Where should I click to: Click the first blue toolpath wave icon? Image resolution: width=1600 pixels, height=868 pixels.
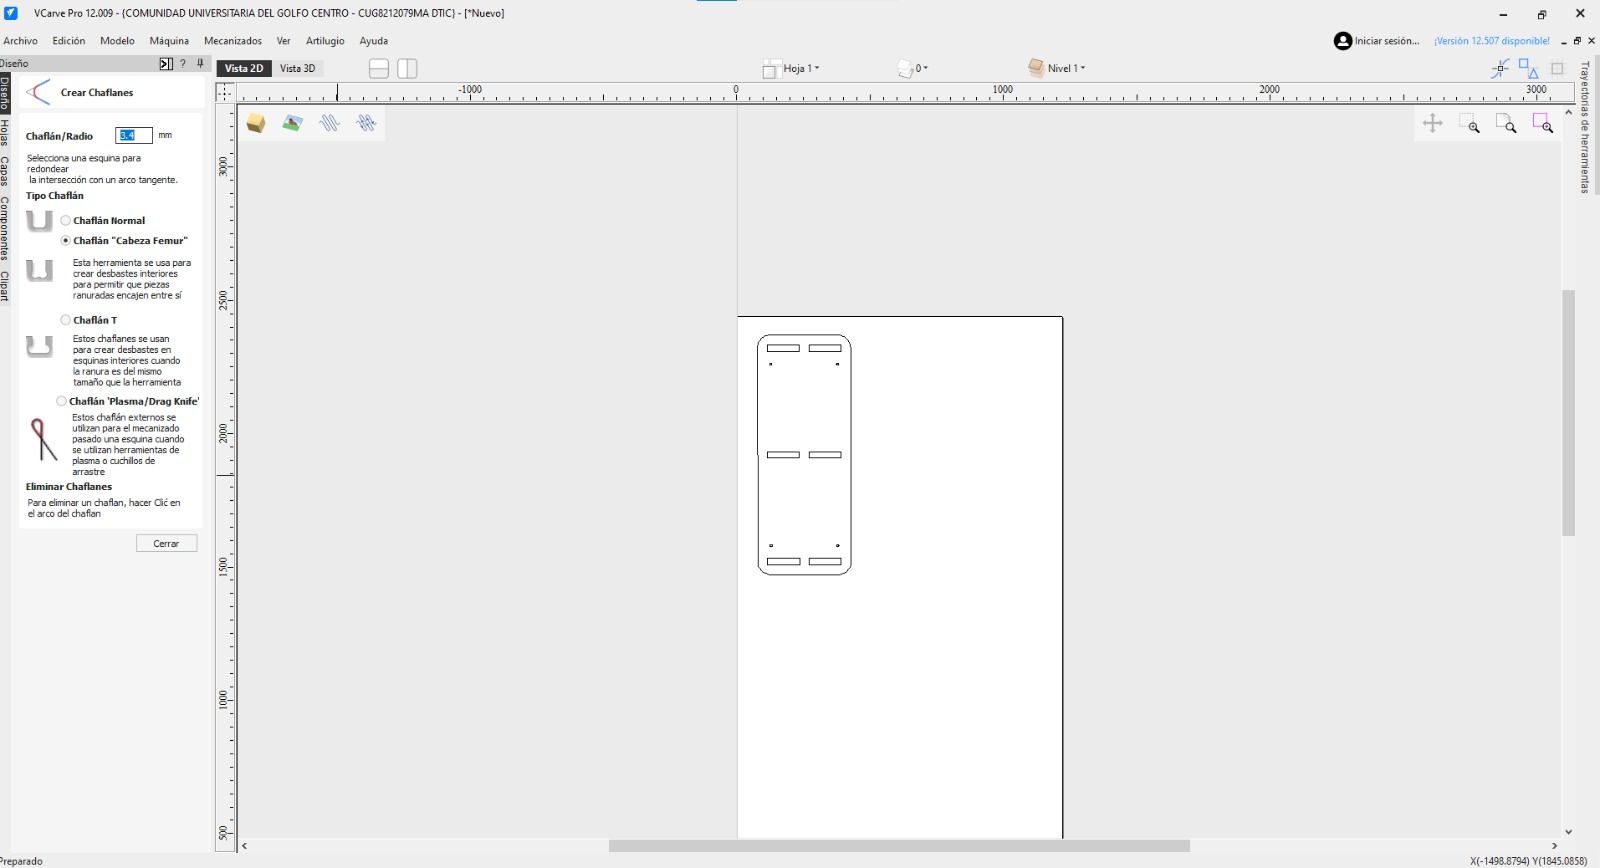[x=329, y=123]
